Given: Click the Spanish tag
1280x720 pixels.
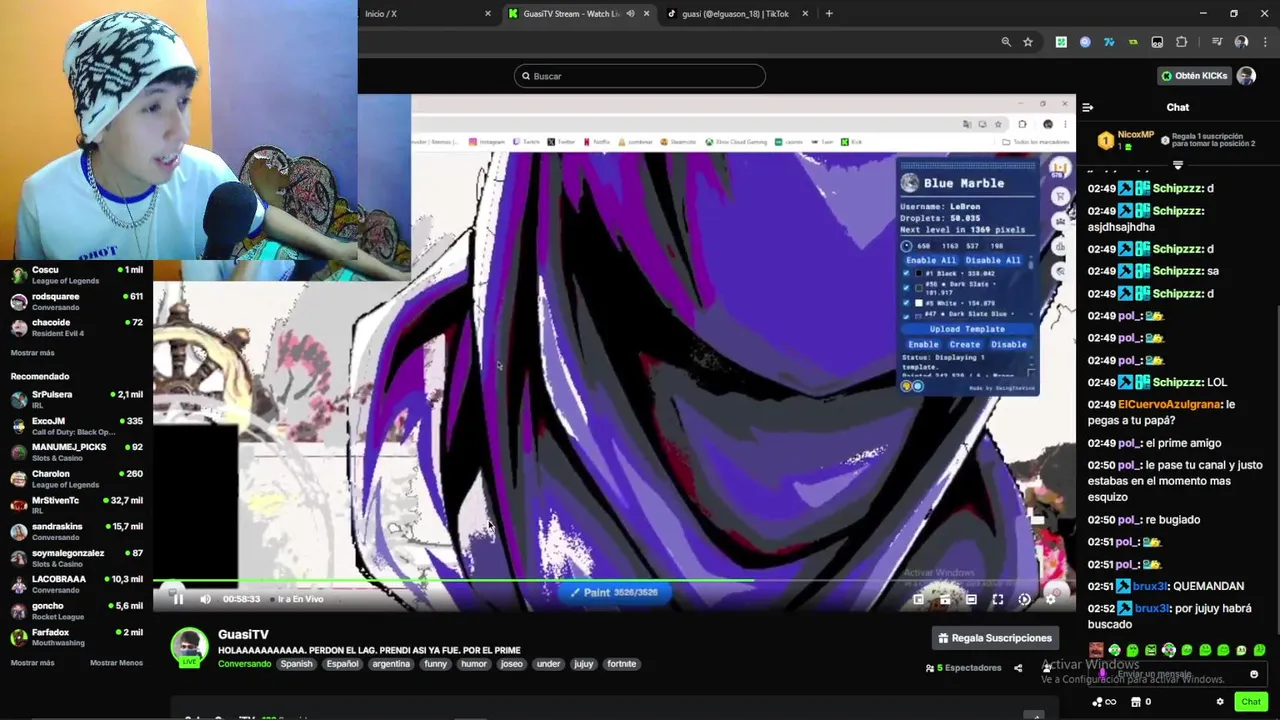Looking at the screenshot, I should pos(296,664).
